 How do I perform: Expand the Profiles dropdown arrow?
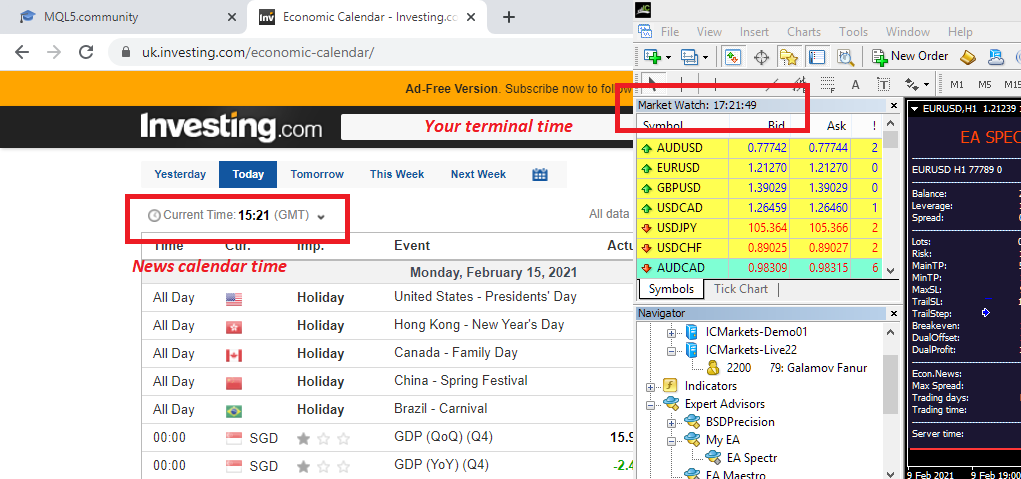point(705,58)
